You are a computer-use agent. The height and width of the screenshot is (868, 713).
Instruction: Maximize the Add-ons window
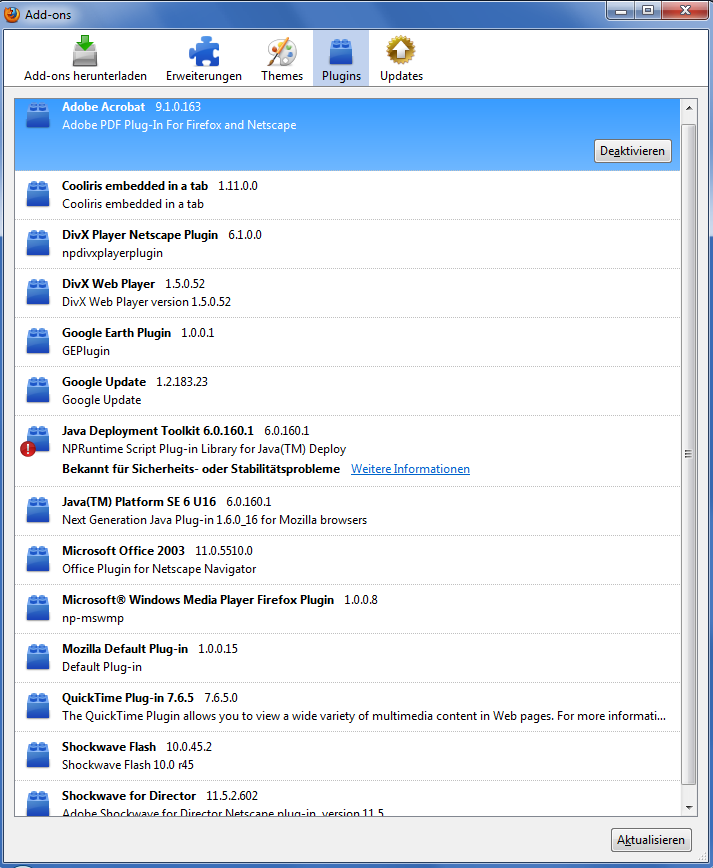tap(647, 11)
